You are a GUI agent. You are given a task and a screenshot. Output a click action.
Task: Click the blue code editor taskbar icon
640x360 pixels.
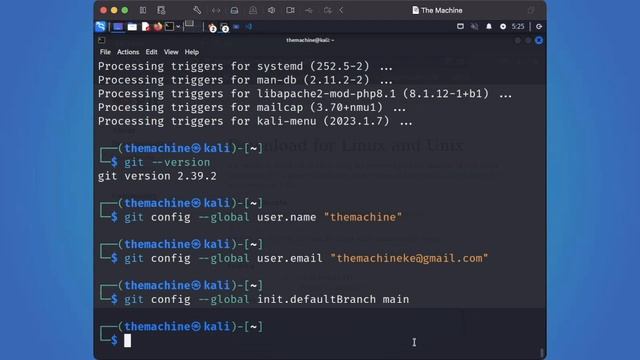249,27
